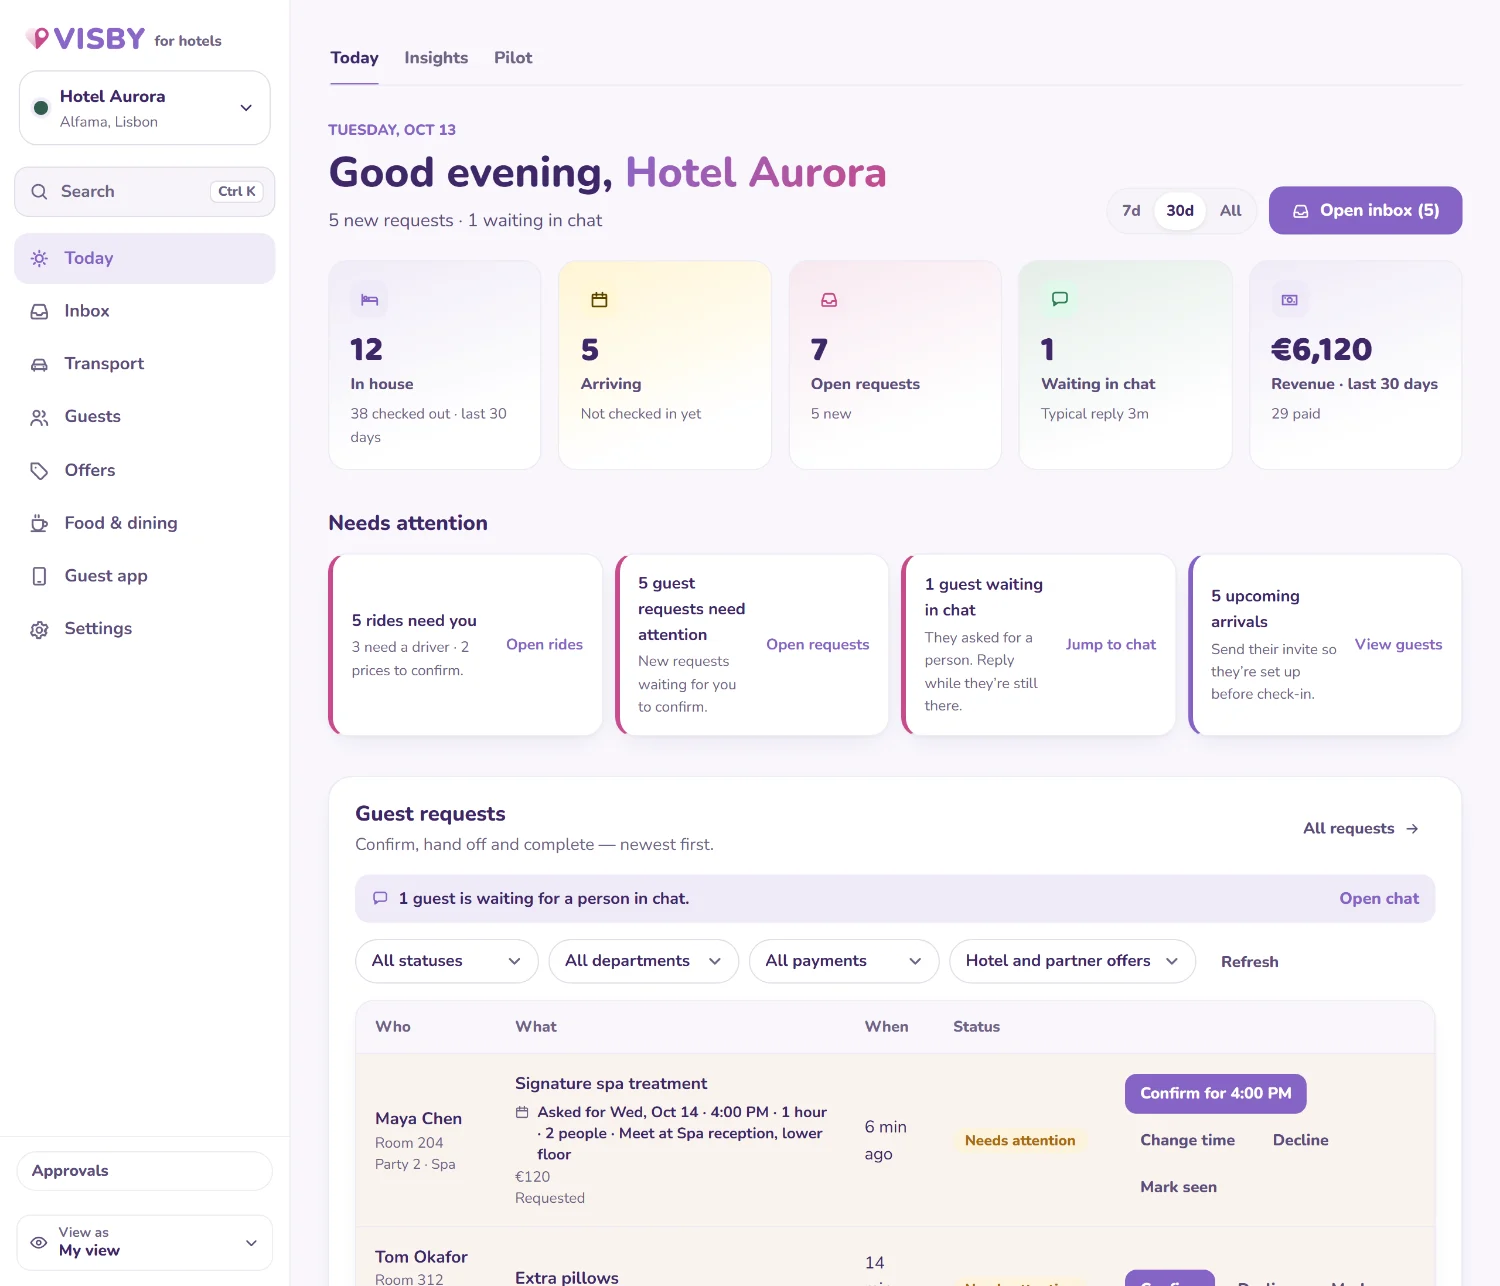
Task: Click the chat icon in waiting banner
Action: click(380, 898)
